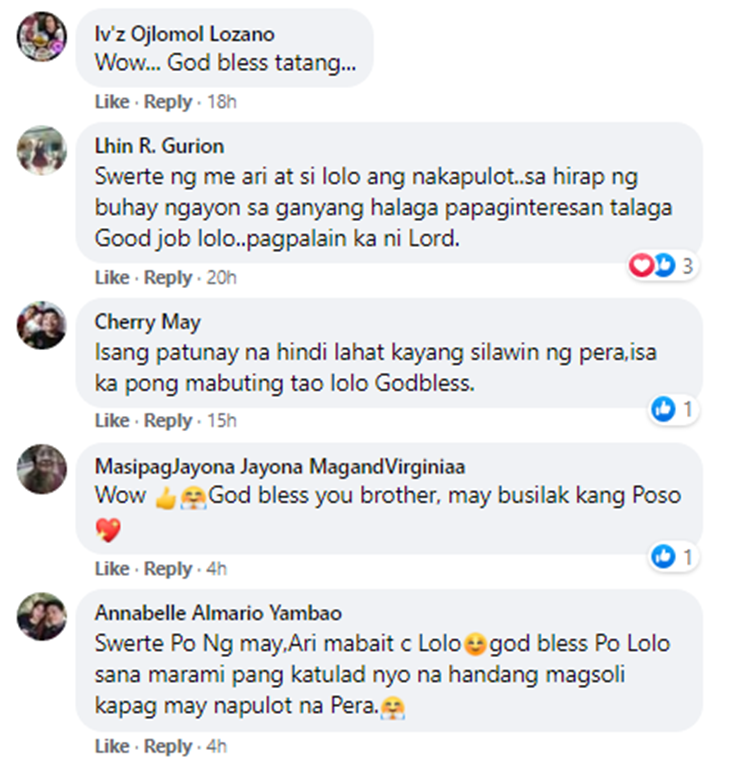Click the like reaction badge on Cherry May's comment

click(x=673, y=410)
